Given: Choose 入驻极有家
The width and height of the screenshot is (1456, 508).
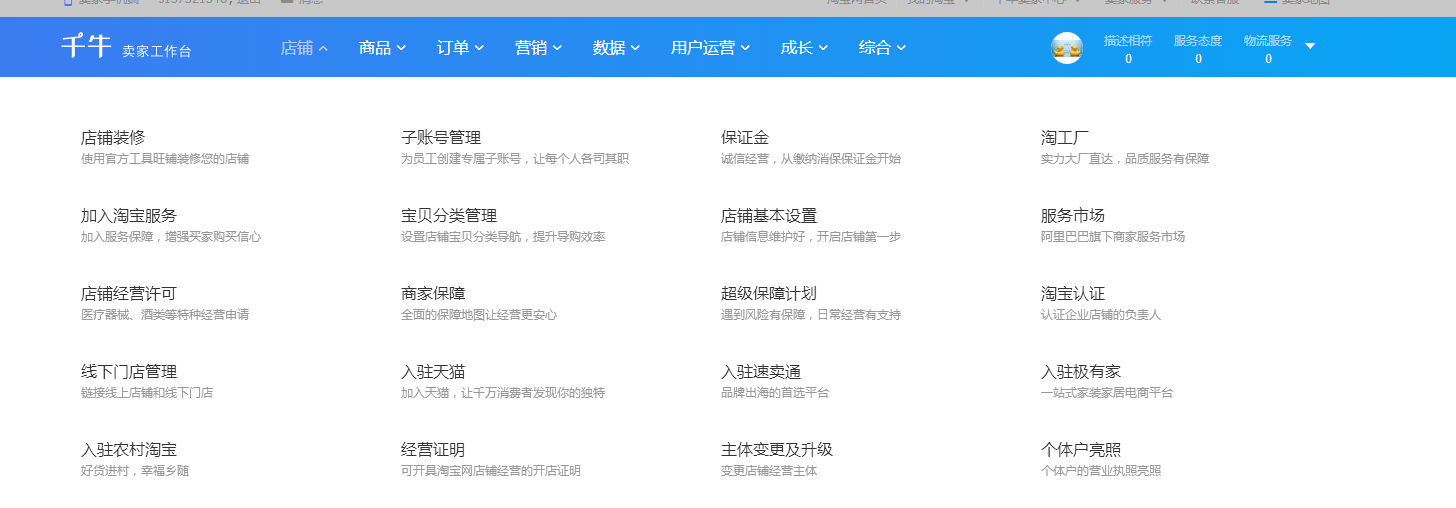Looking at the screenshot, I should pyautogui.click(x=1081, y=371).
